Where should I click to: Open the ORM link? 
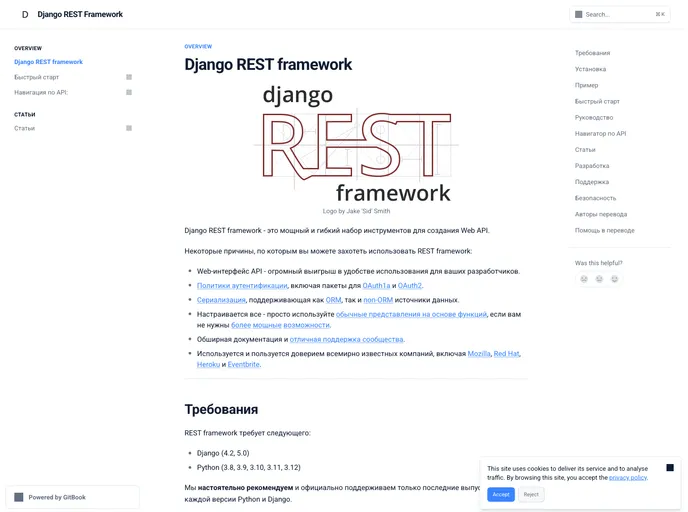[333, 300]
